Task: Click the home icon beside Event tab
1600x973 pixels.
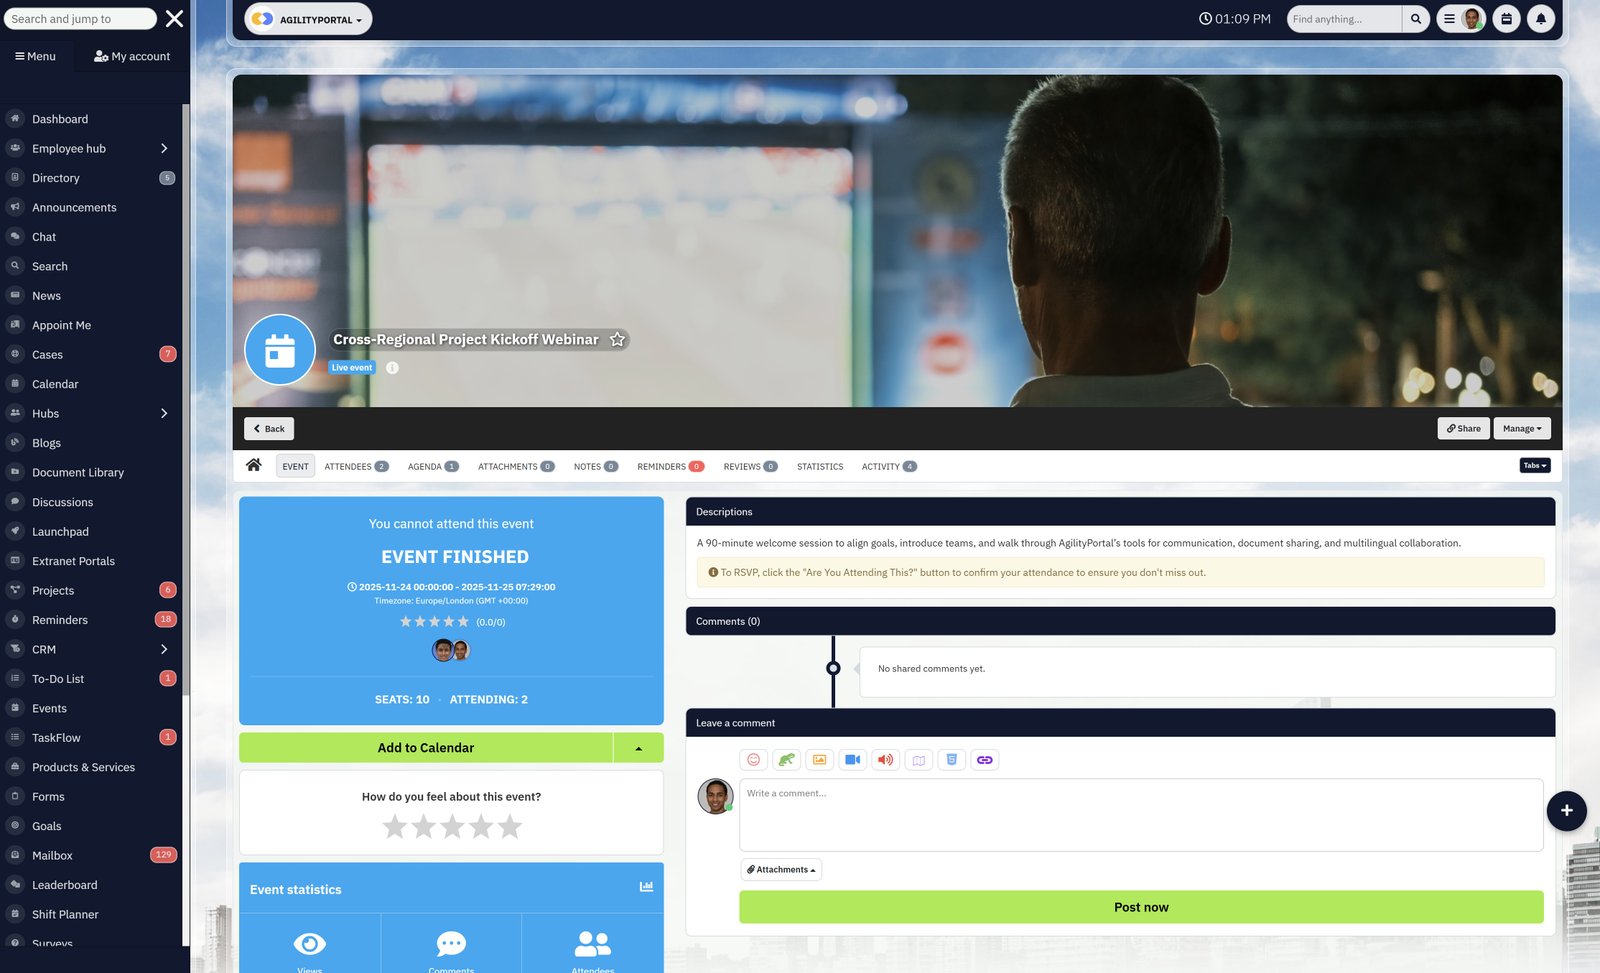Action: [x=254, y=465]
